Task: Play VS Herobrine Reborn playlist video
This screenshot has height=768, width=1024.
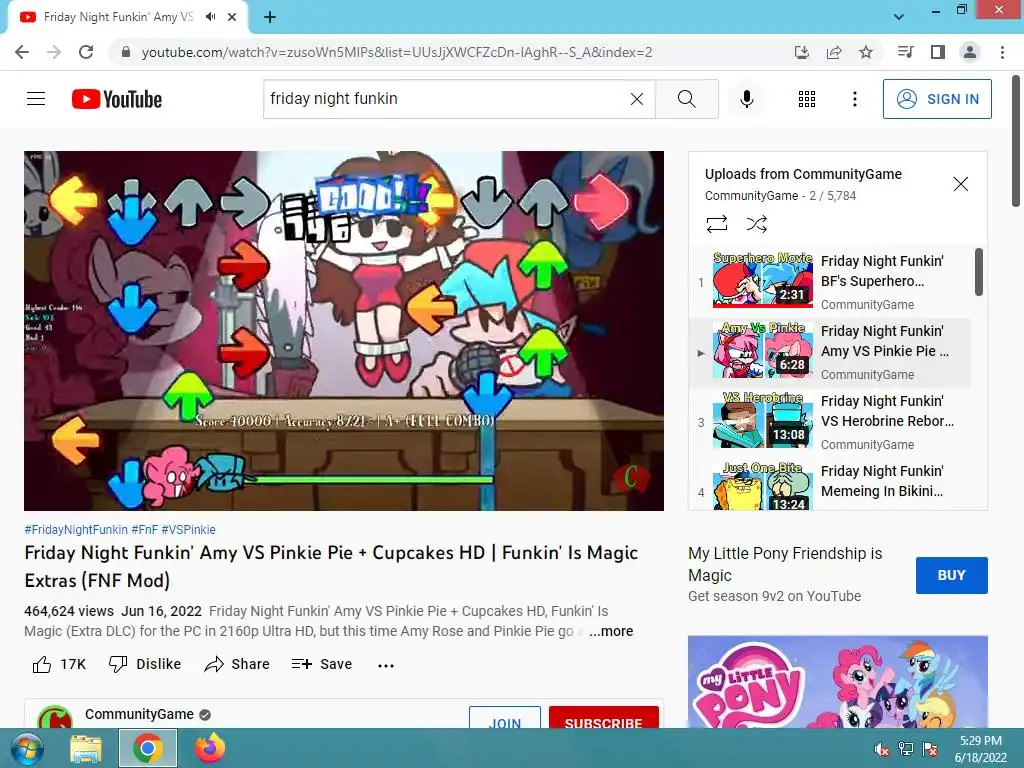Action: [x=831, y=421]
